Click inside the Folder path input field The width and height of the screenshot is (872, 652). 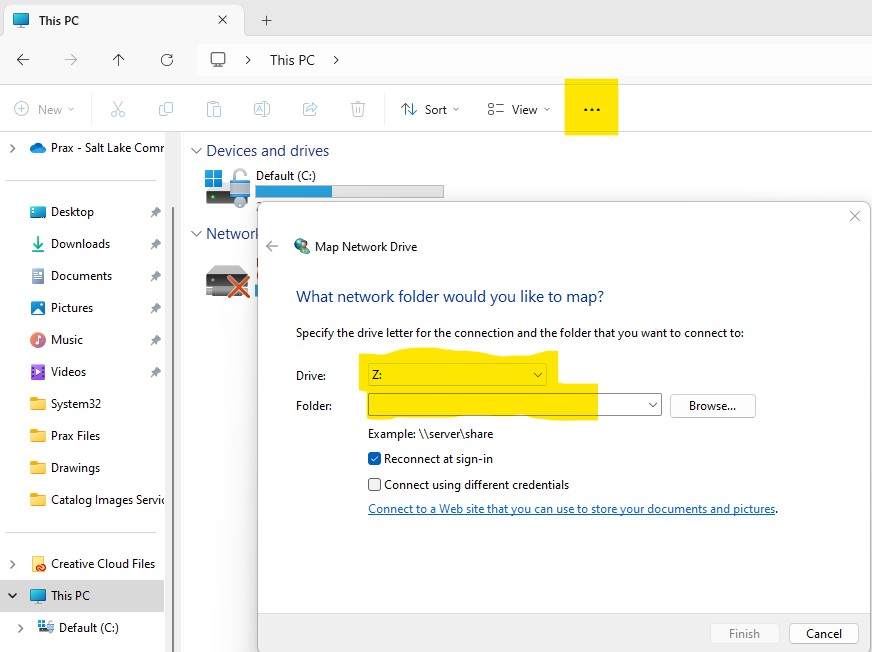505,405
